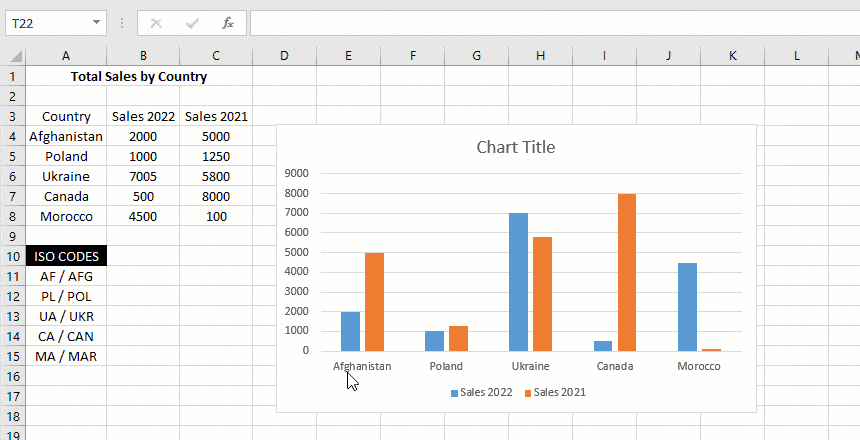Select the CA / CAN cell

coord(66,336)
